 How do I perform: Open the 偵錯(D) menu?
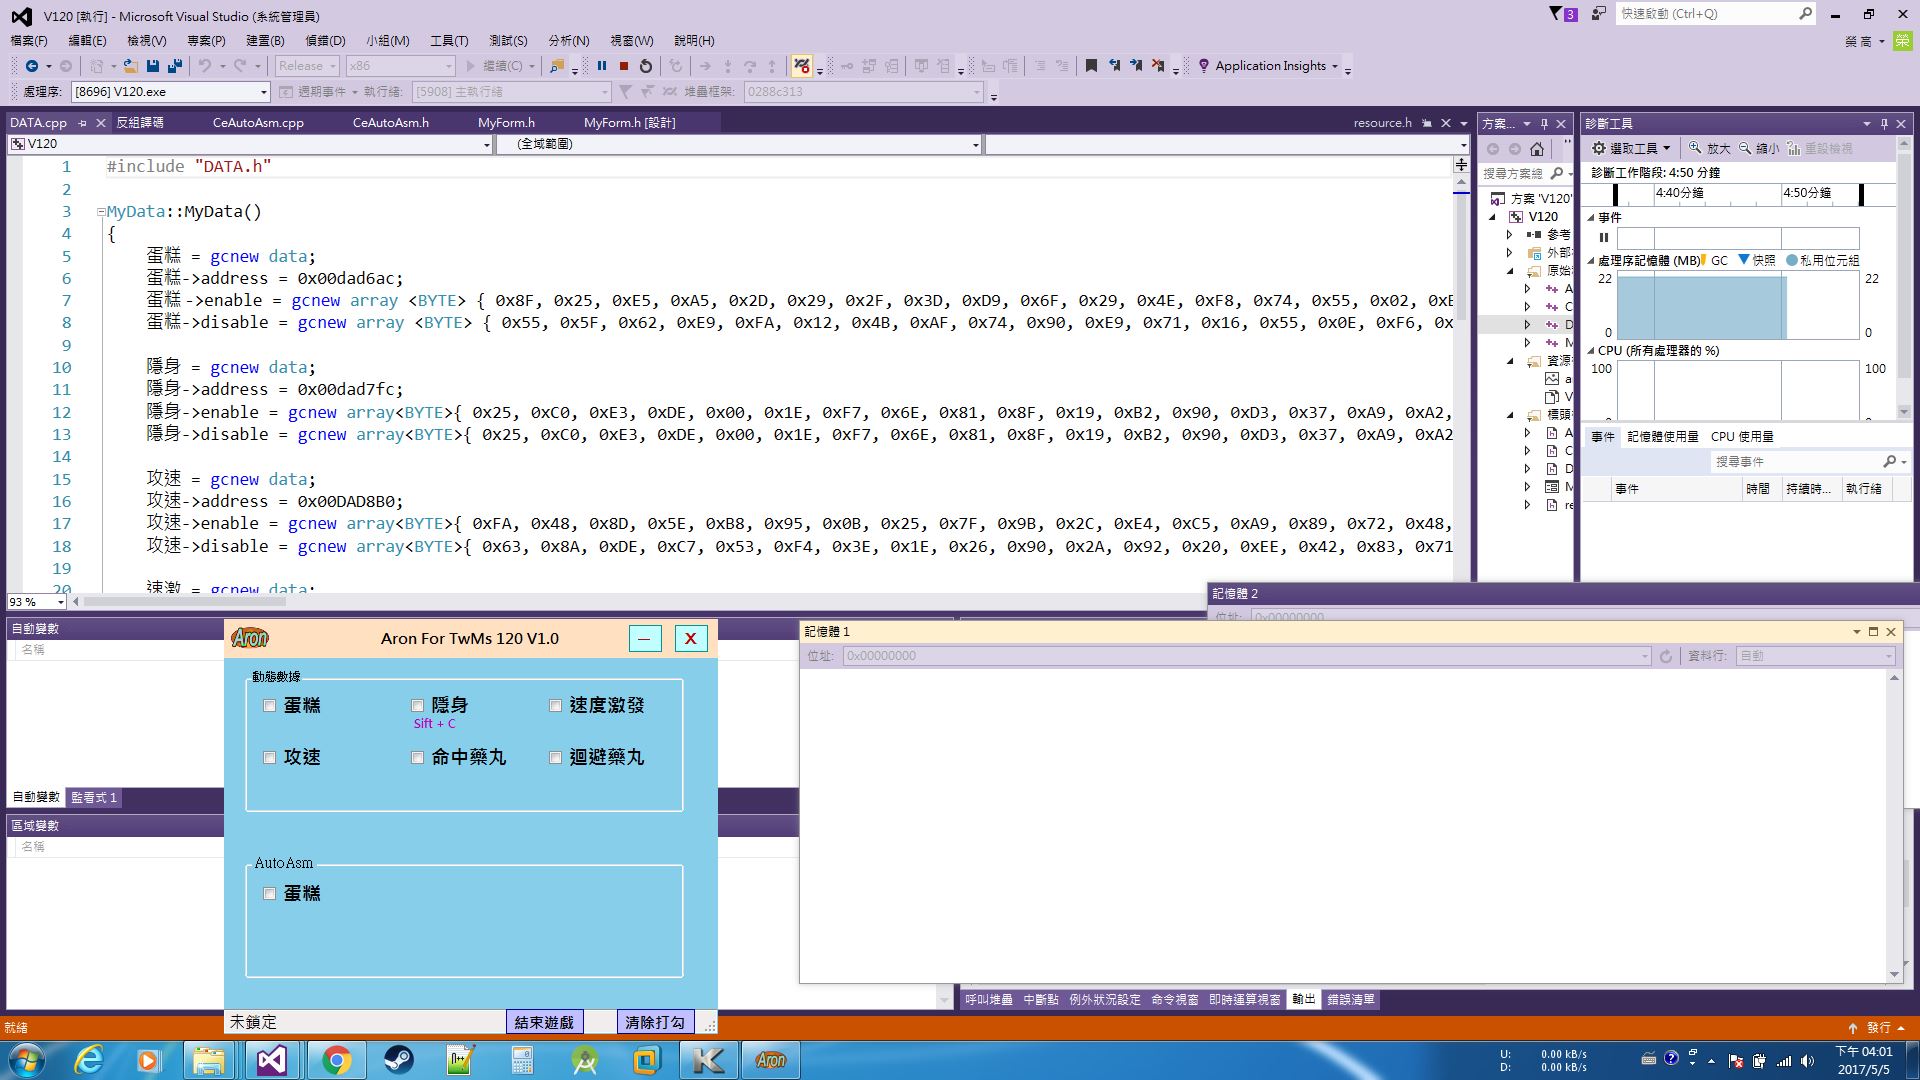[325, 41]
